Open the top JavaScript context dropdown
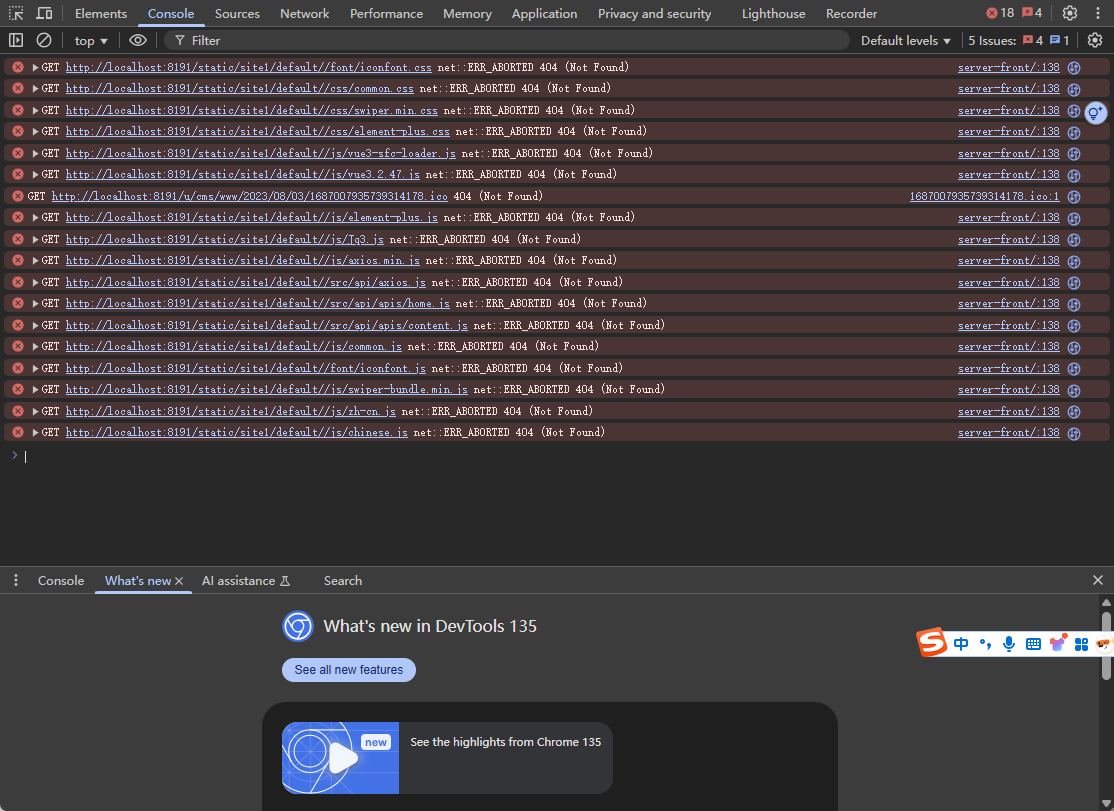This screenshot has width=1114, height=811. tap(91, 40)
